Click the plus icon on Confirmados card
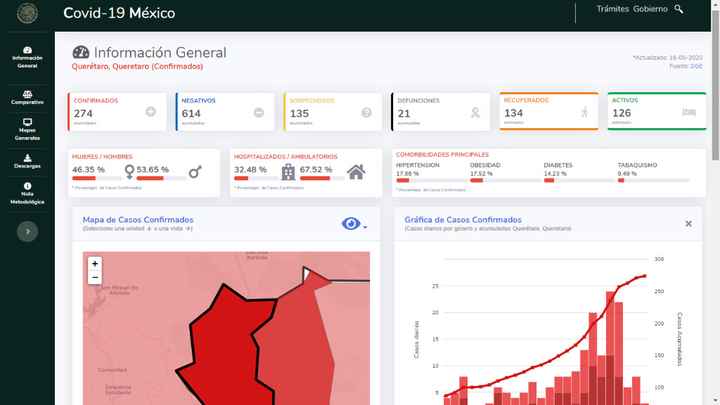Screen dimensions: 720x405 coord(151,112)
